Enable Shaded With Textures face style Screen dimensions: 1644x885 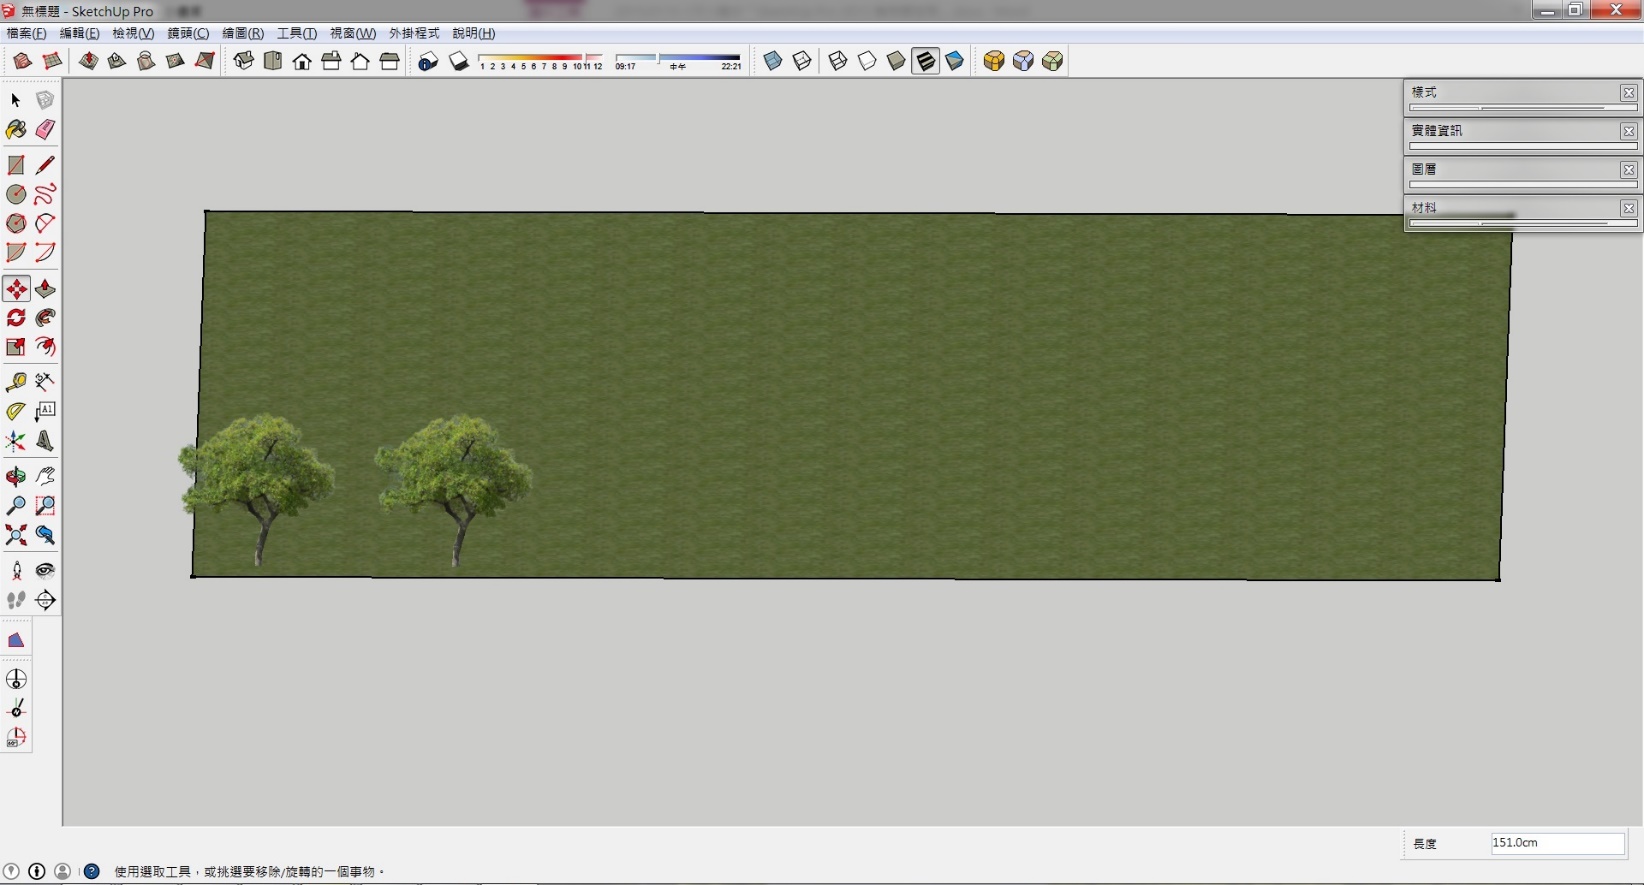tap(926, 61)
